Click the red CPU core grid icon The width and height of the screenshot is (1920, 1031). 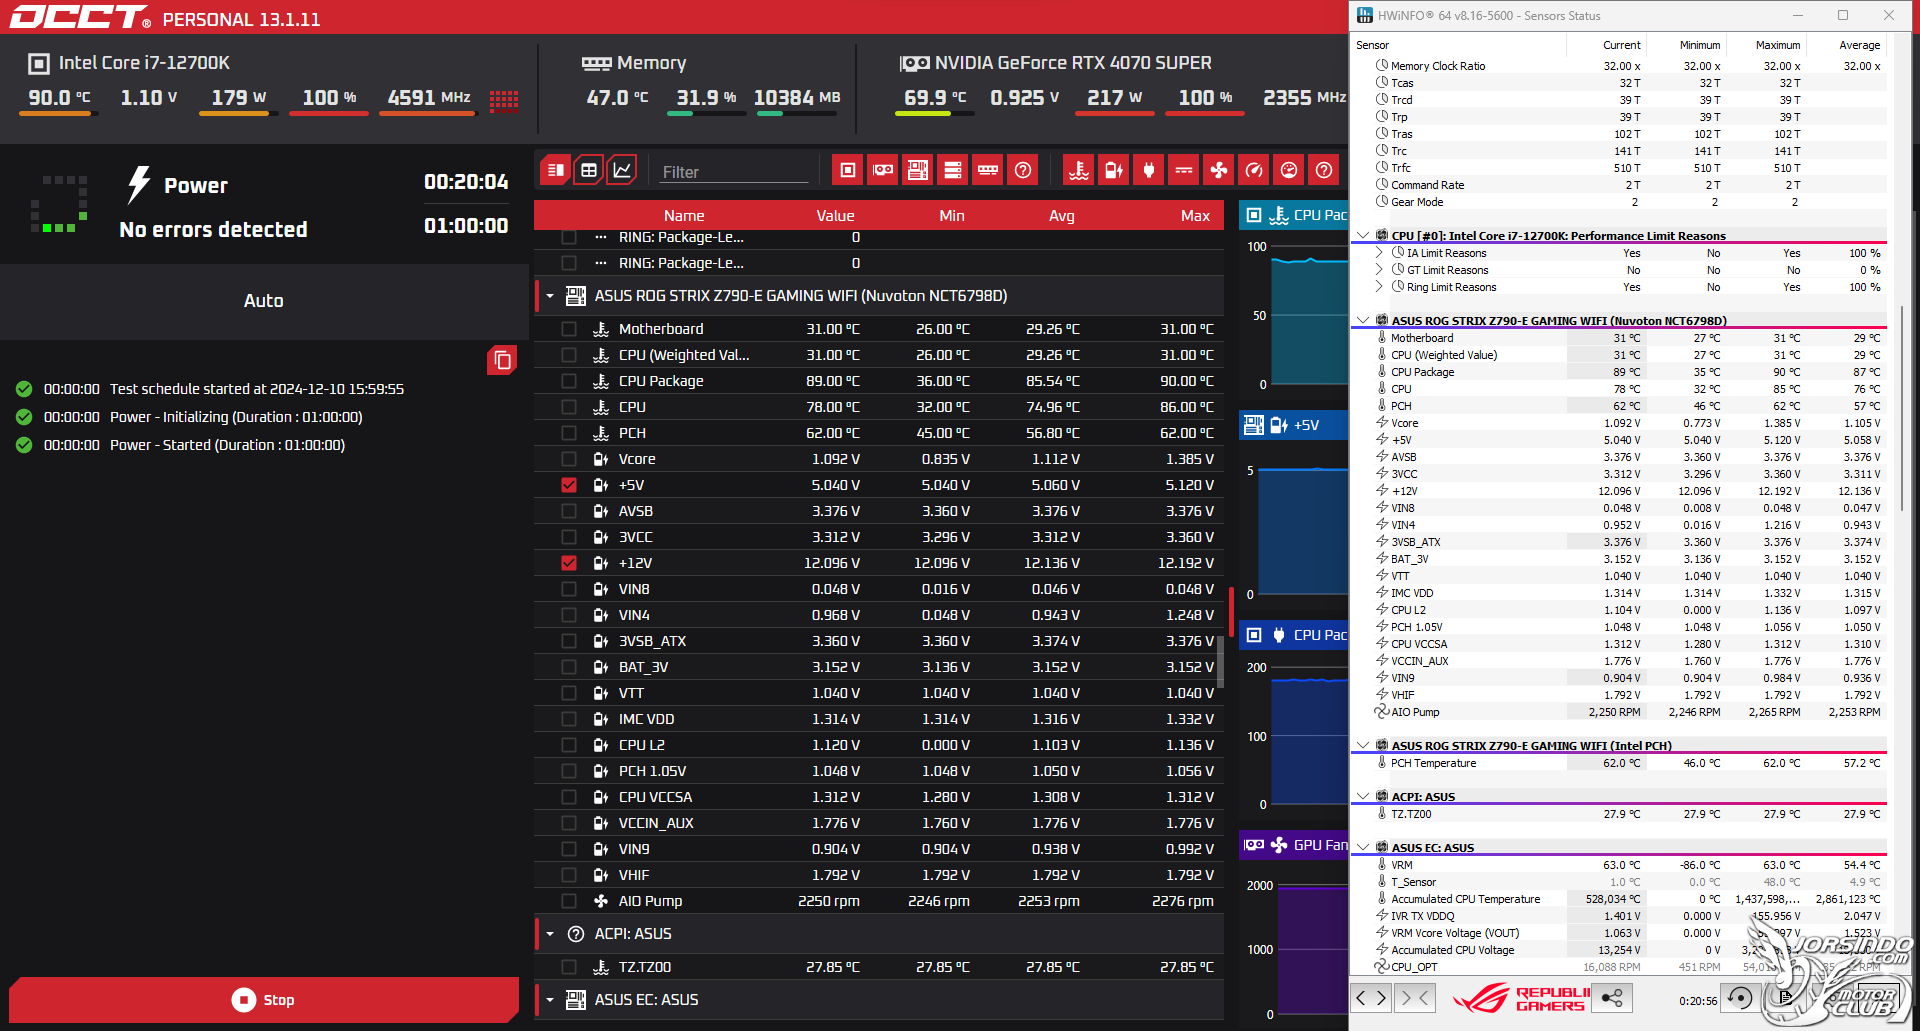click(504, 100)
